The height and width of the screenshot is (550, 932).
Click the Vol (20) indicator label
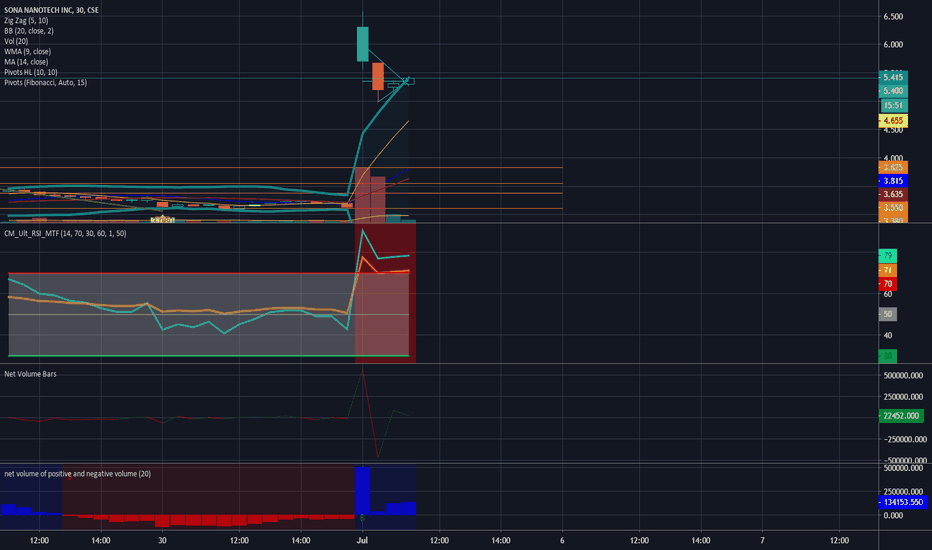(x=16, y=41)
